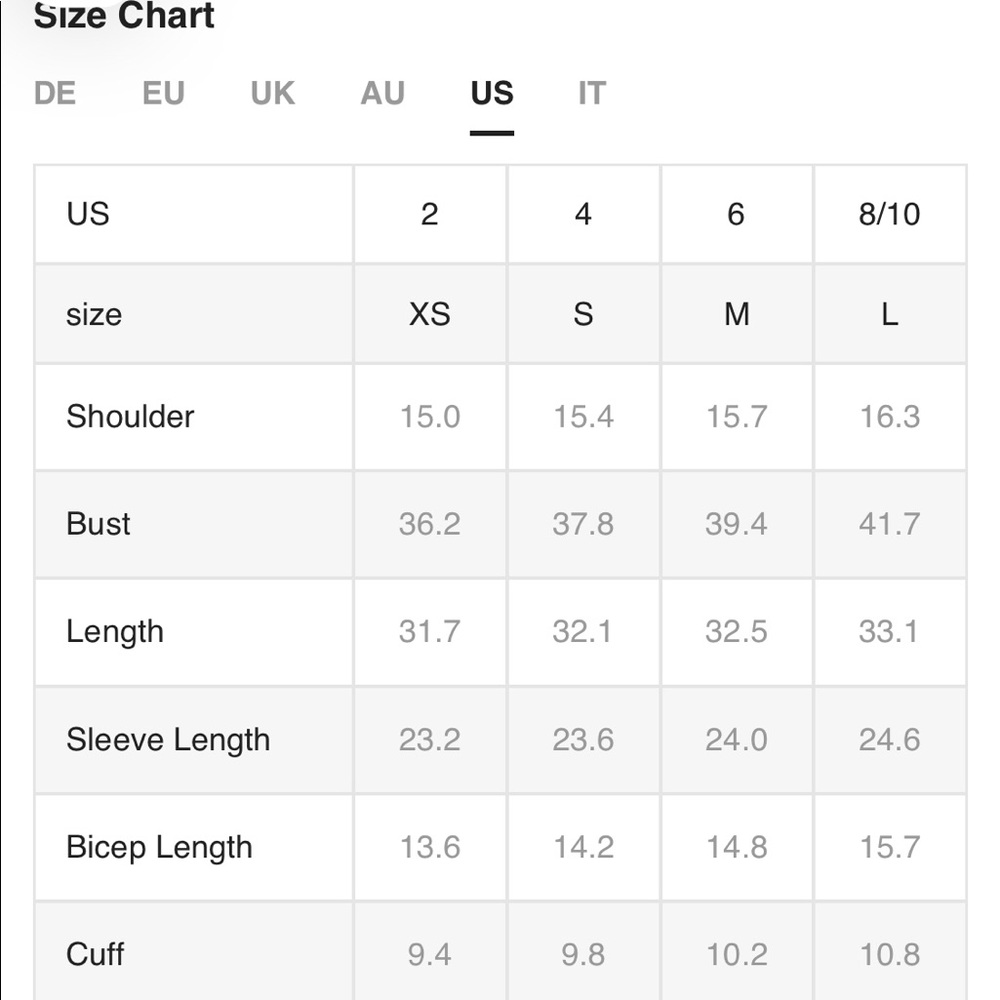1000x1000 pixels.
Task: Switch to the AU size tab
Action: [382, 93]
